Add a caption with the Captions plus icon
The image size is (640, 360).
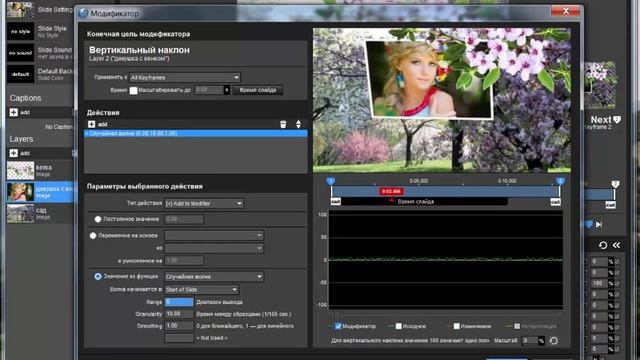tap(13, 112)
